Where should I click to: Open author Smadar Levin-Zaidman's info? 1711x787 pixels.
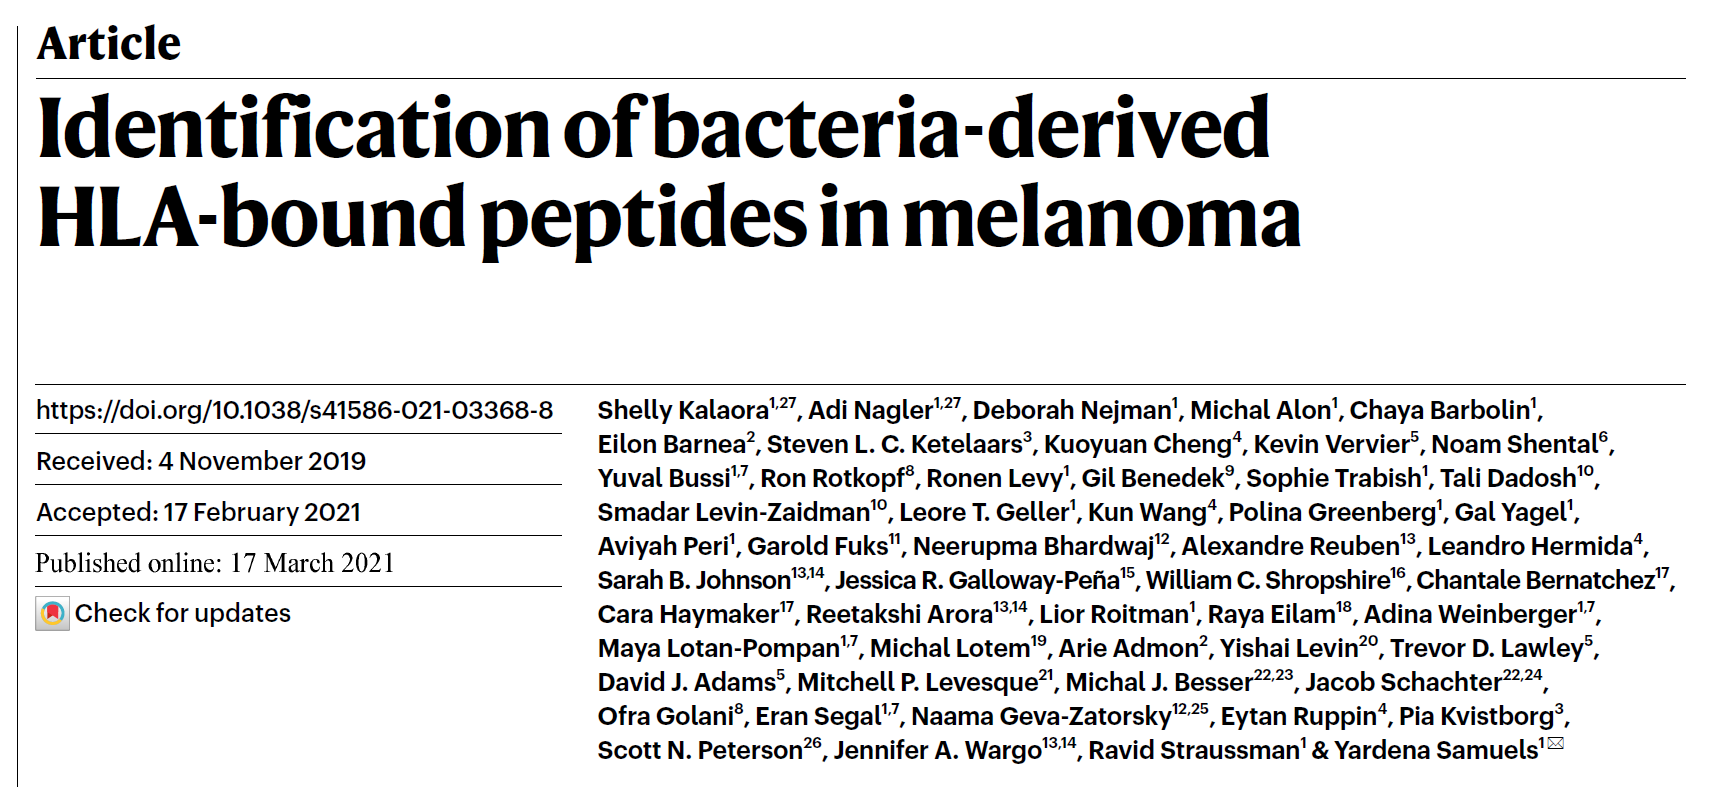point(733,512)
